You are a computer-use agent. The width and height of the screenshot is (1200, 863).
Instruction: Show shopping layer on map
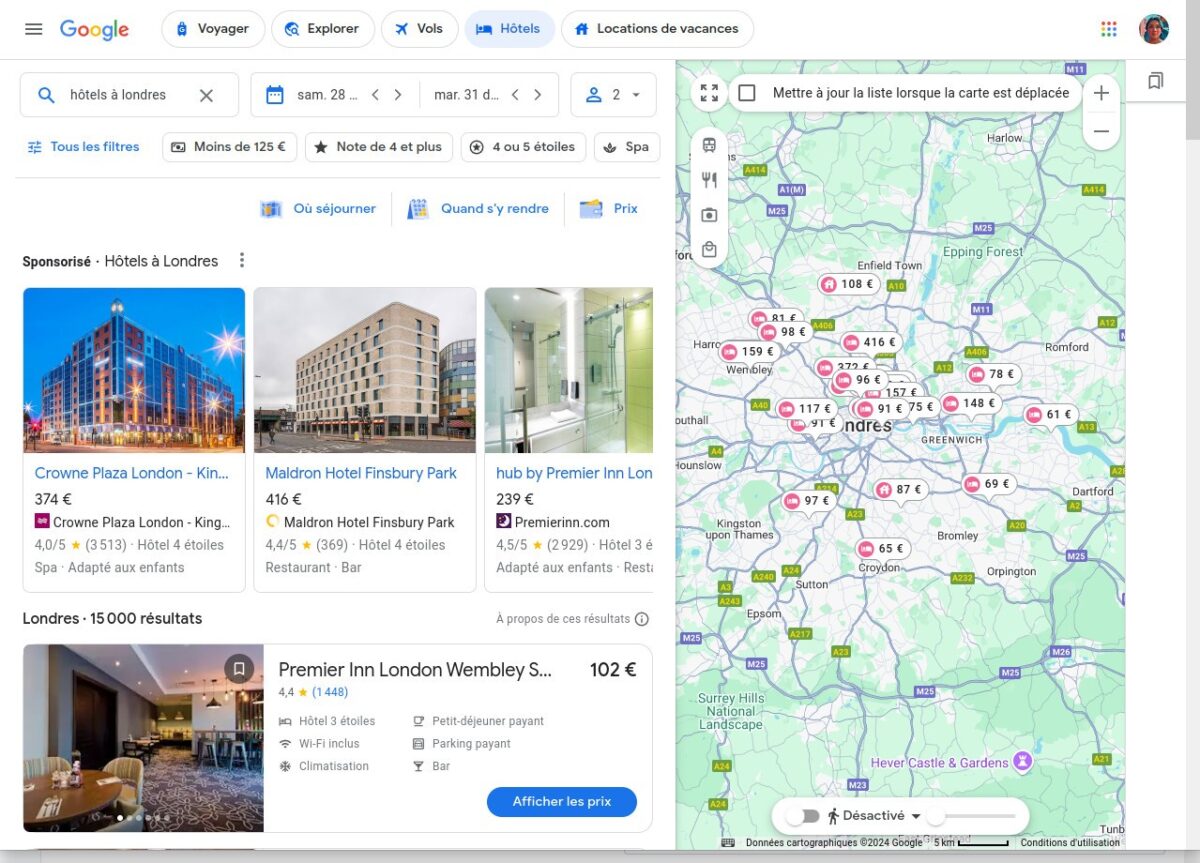click(x=709, y=250)
